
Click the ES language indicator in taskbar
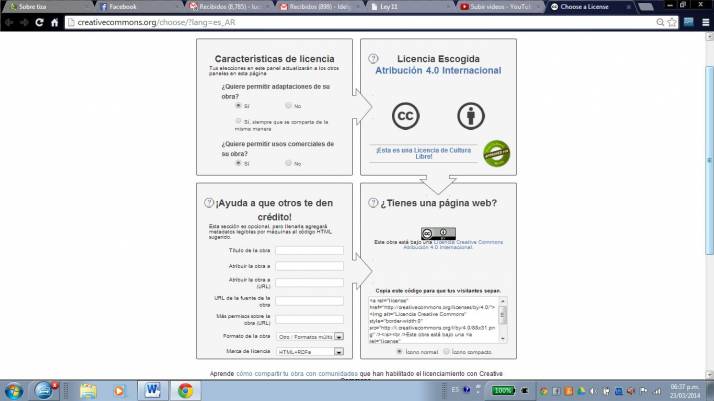pos(455,390)
